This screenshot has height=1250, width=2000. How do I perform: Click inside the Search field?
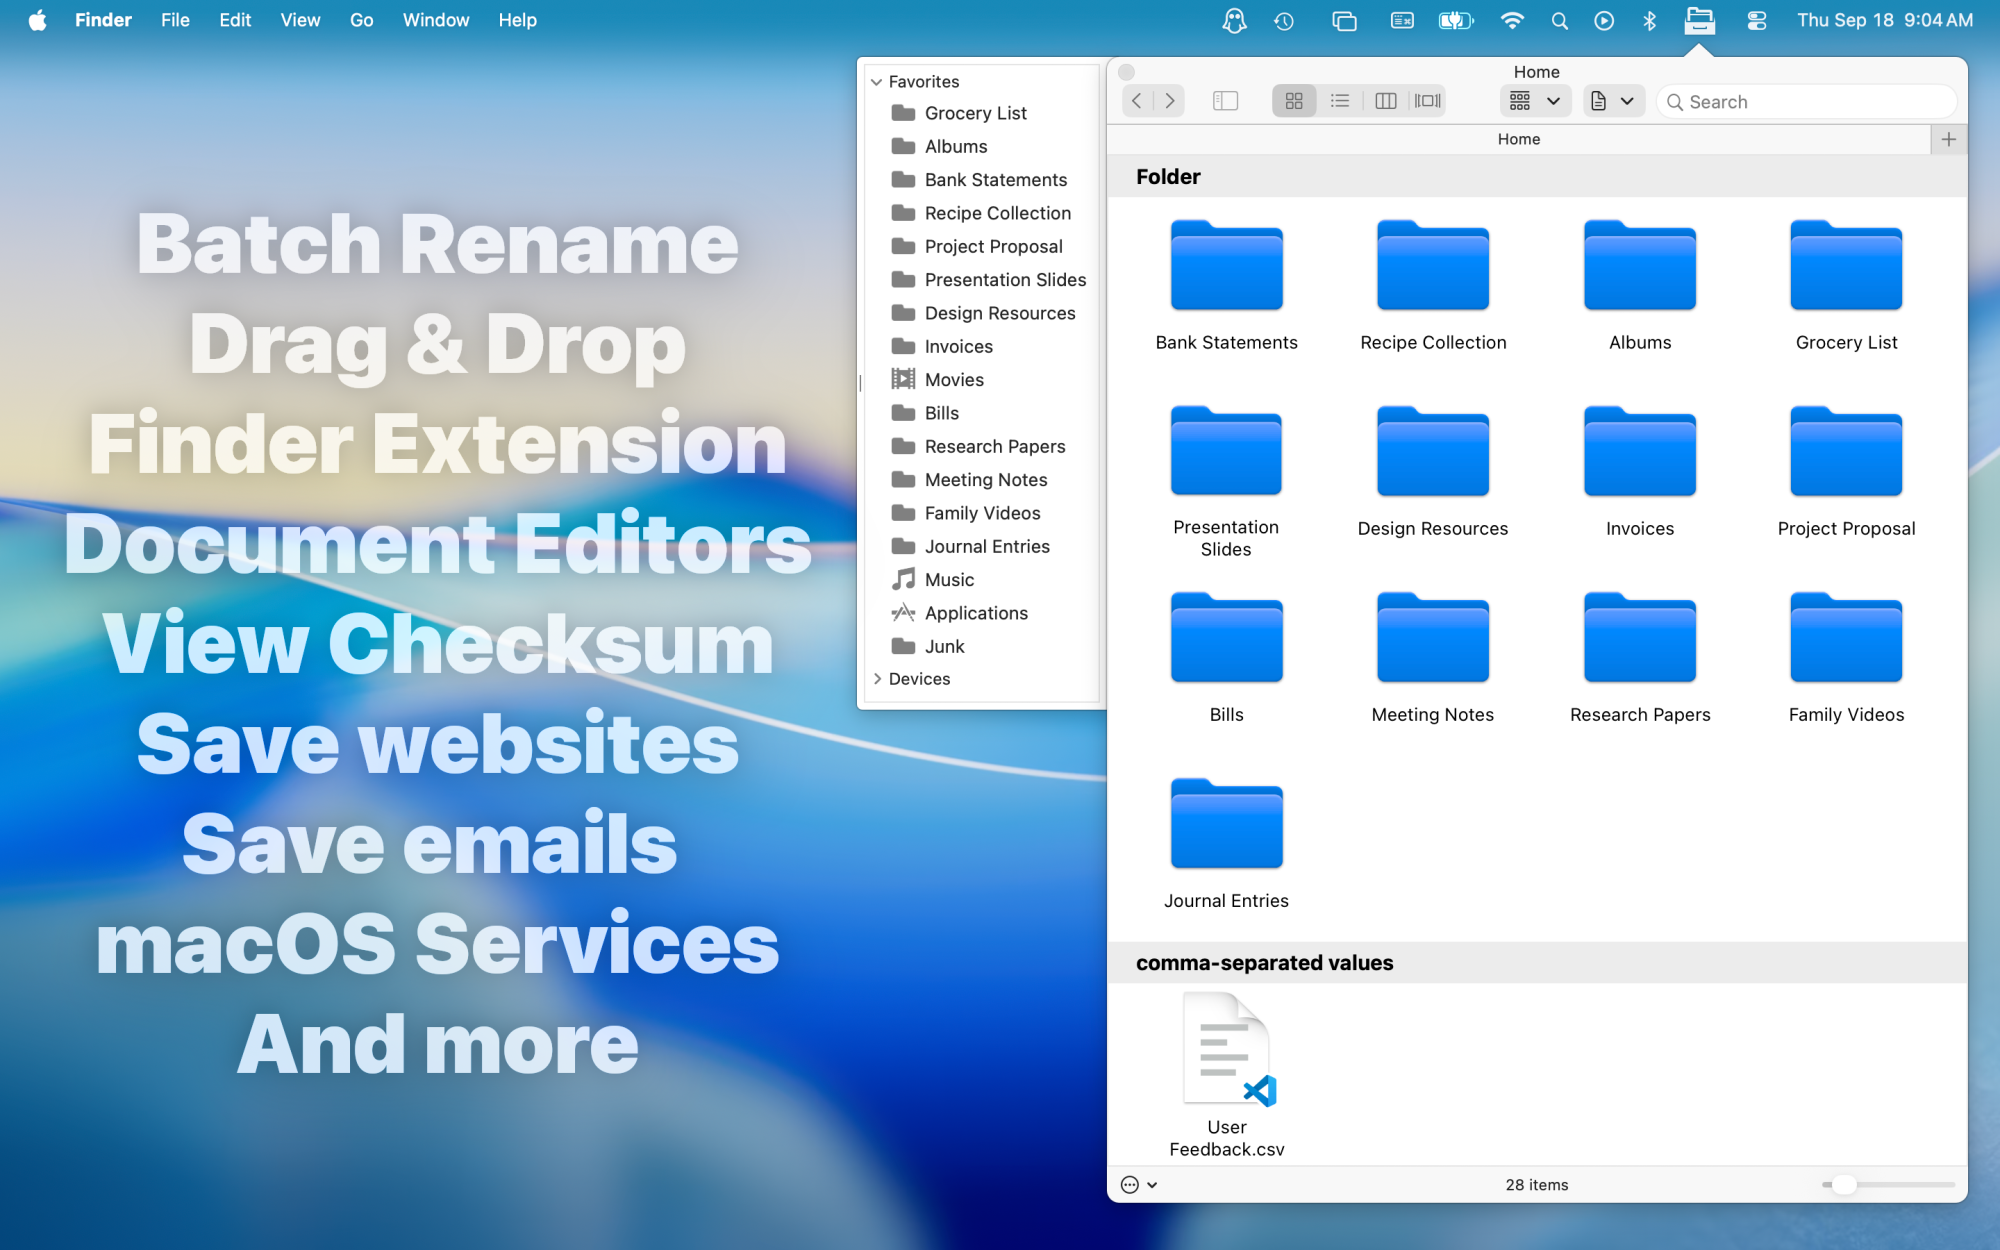[1805, 101]
